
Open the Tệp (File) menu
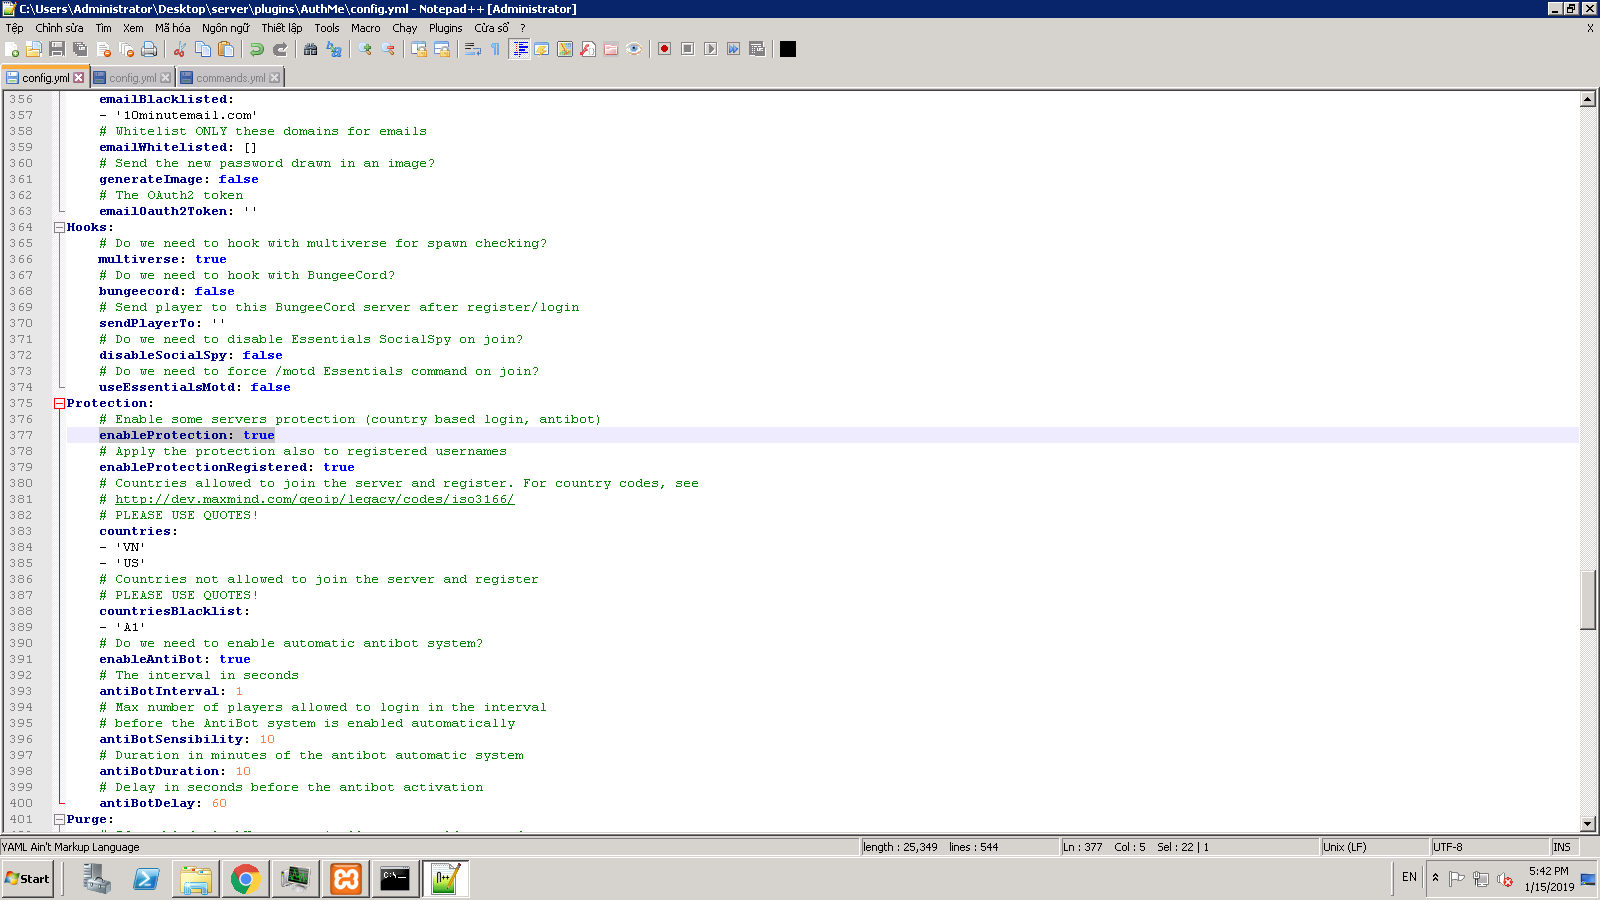click(15, 28)
